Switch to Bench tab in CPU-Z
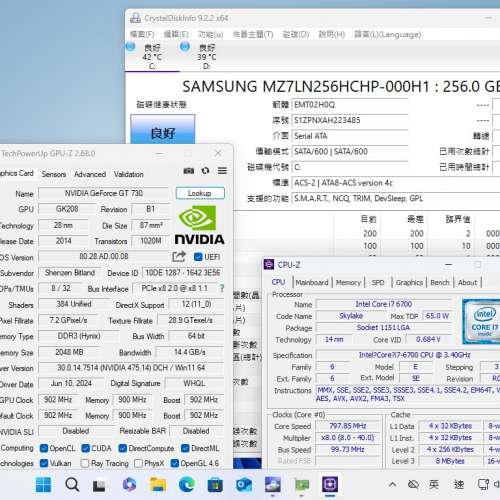 440,283
